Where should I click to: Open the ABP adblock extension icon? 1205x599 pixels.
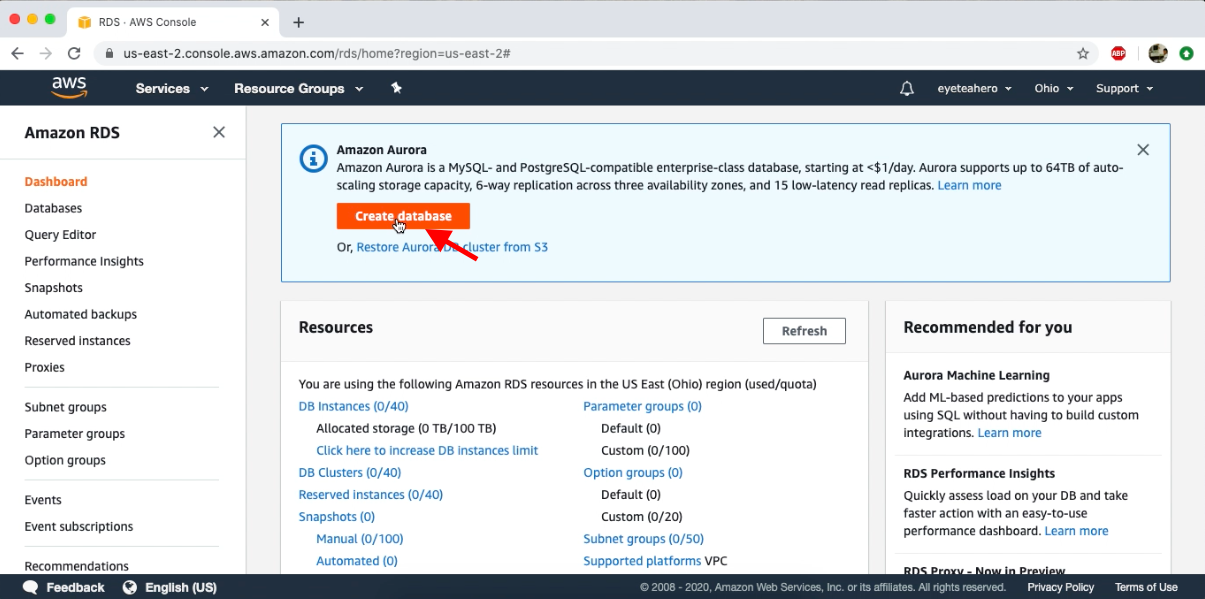(1118, 53)
